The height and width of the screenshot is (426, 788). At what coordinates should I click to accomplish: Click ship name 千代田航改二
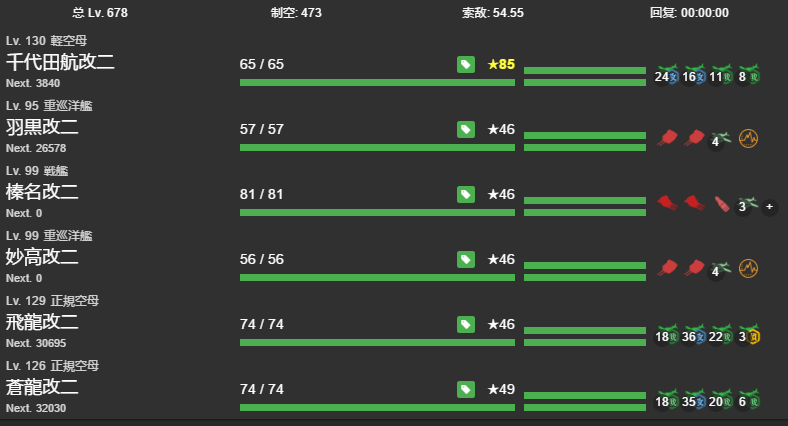(x=60, y=62)
